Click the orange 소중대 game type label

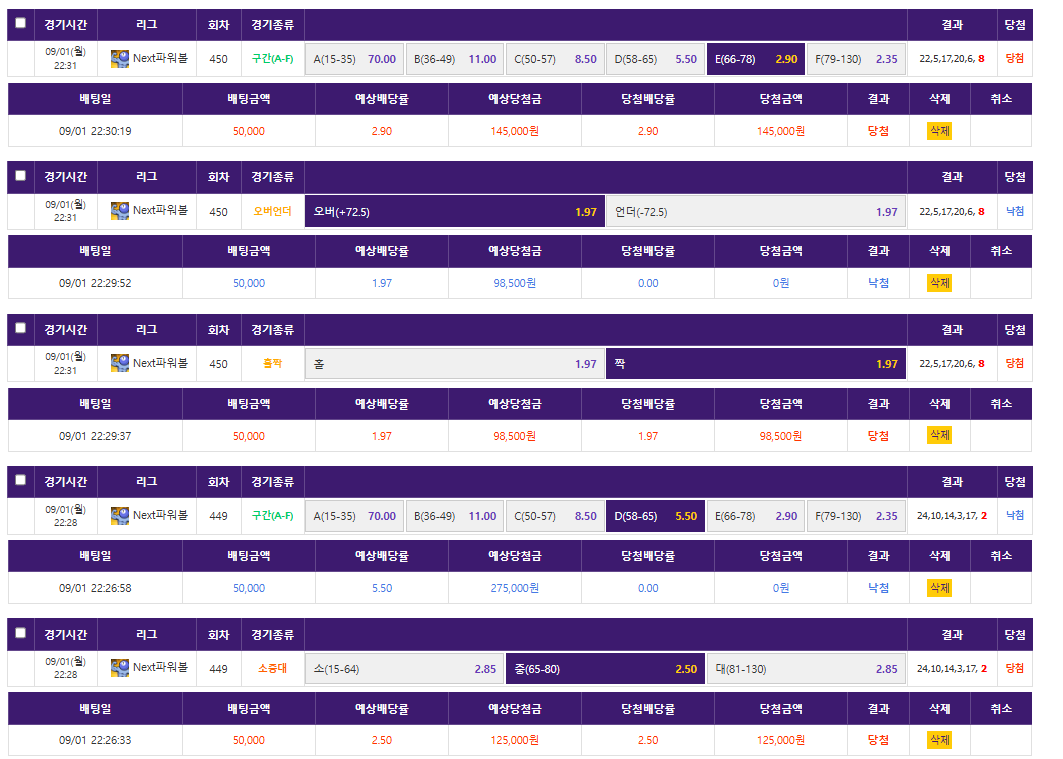pyautogui.click(x=273, y=668)
